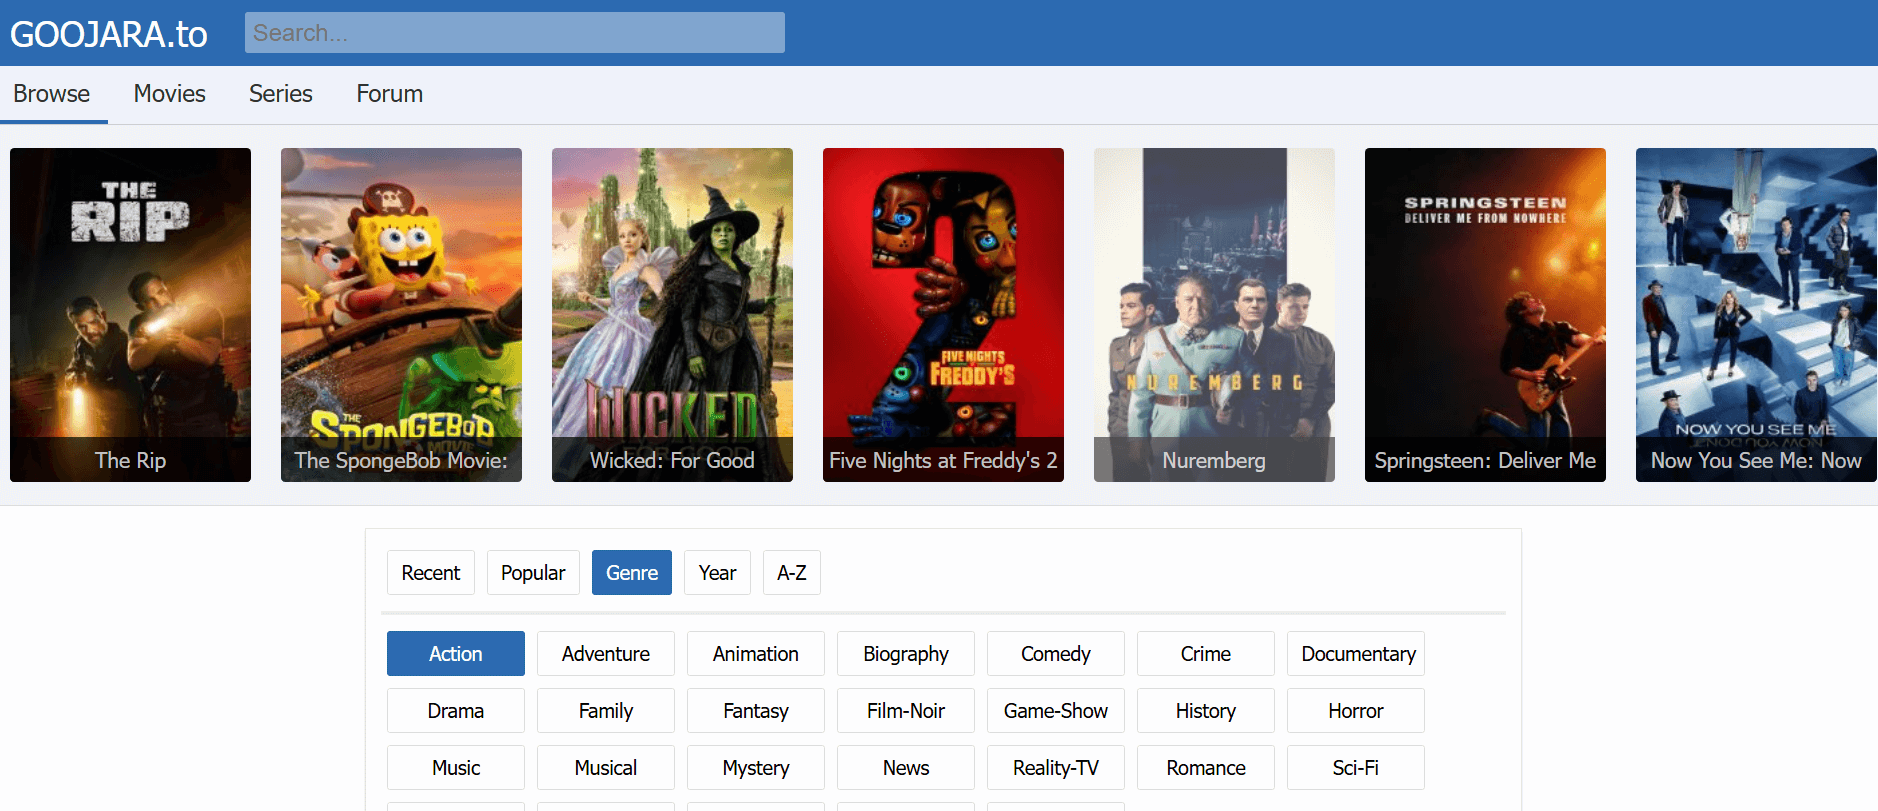Switch to the Movies tab

click(x=169, y=94)
